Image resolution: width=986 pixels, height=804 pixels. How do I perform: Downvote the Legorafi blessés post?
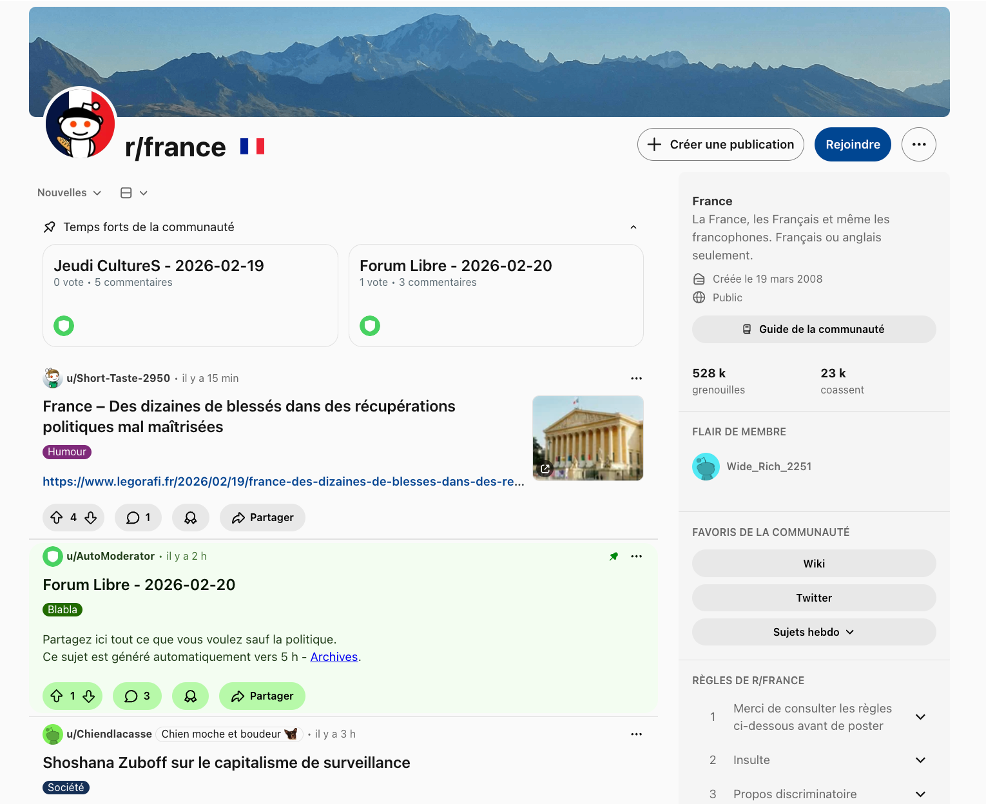coord(91,517)
